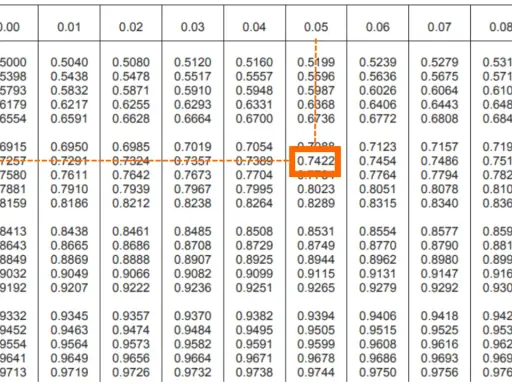Screen dimensions: 512x384
Task: Select the value 0.7422
Action: point(316,161)
